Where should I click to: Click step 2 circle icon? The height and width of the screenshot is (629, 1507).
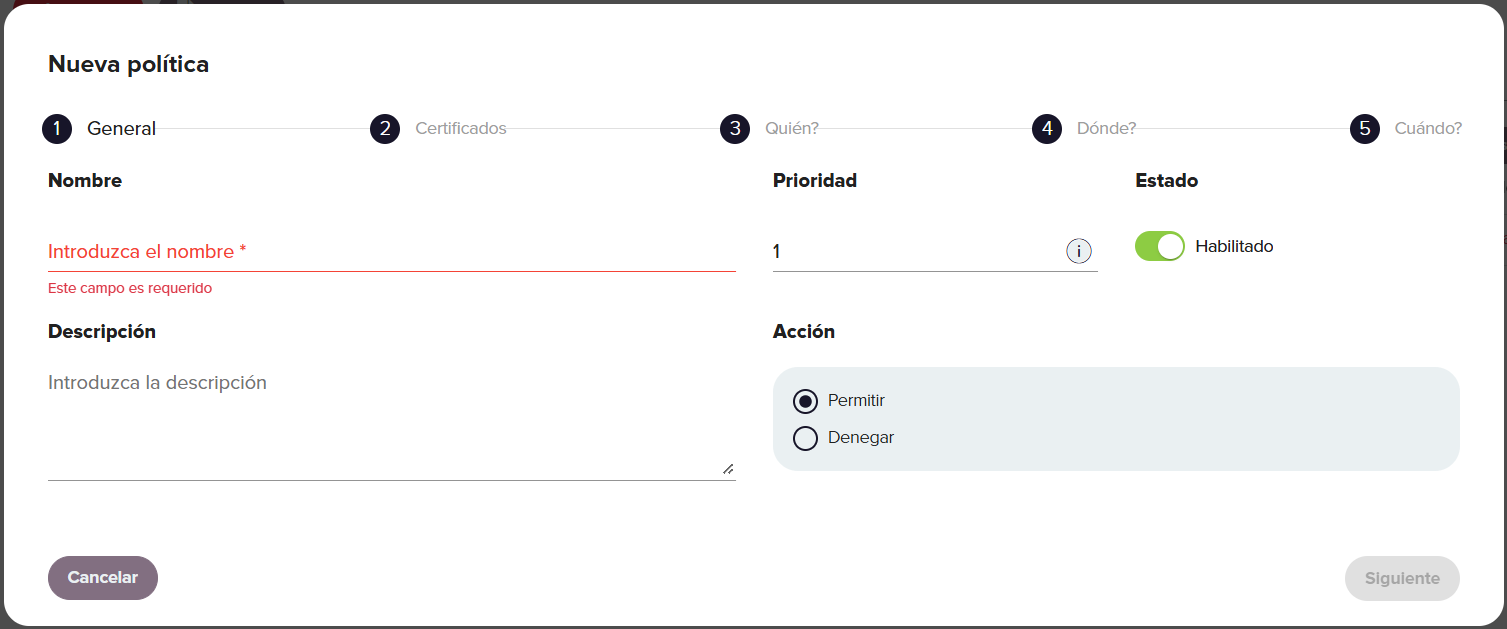click(x=385, y=129)
